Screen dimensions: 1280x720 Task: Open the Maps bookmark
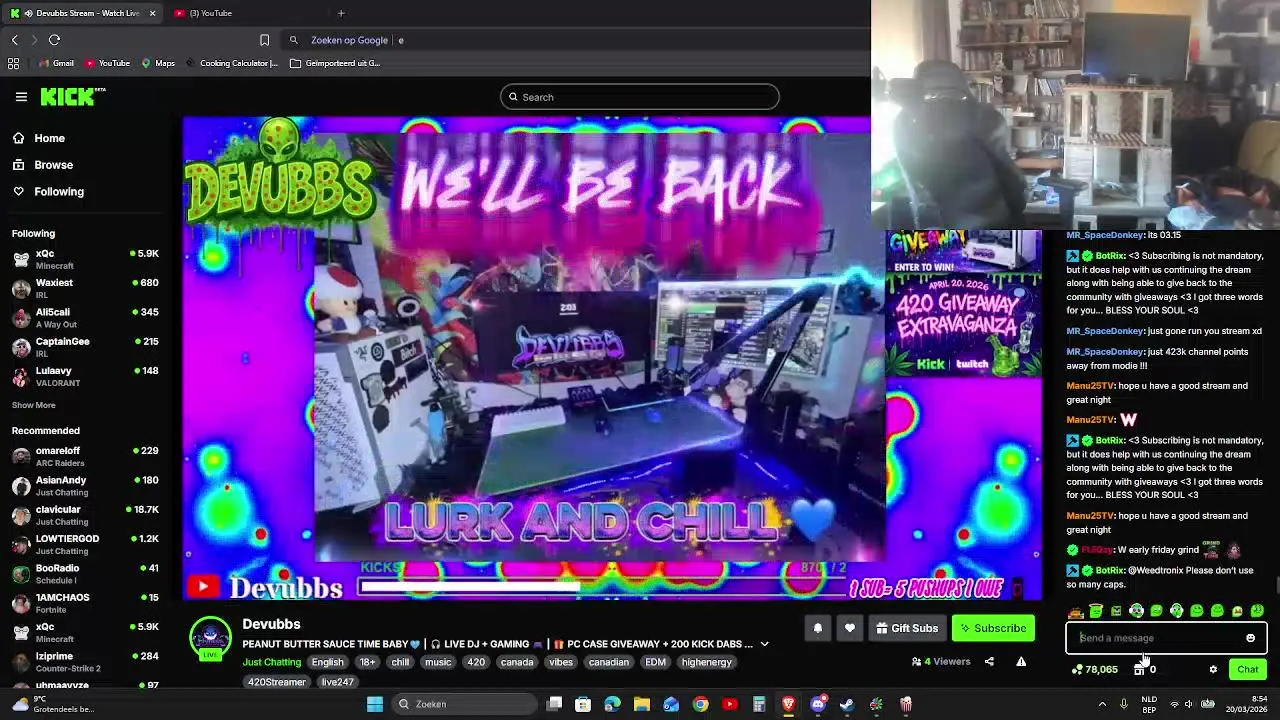pos(158,63)
